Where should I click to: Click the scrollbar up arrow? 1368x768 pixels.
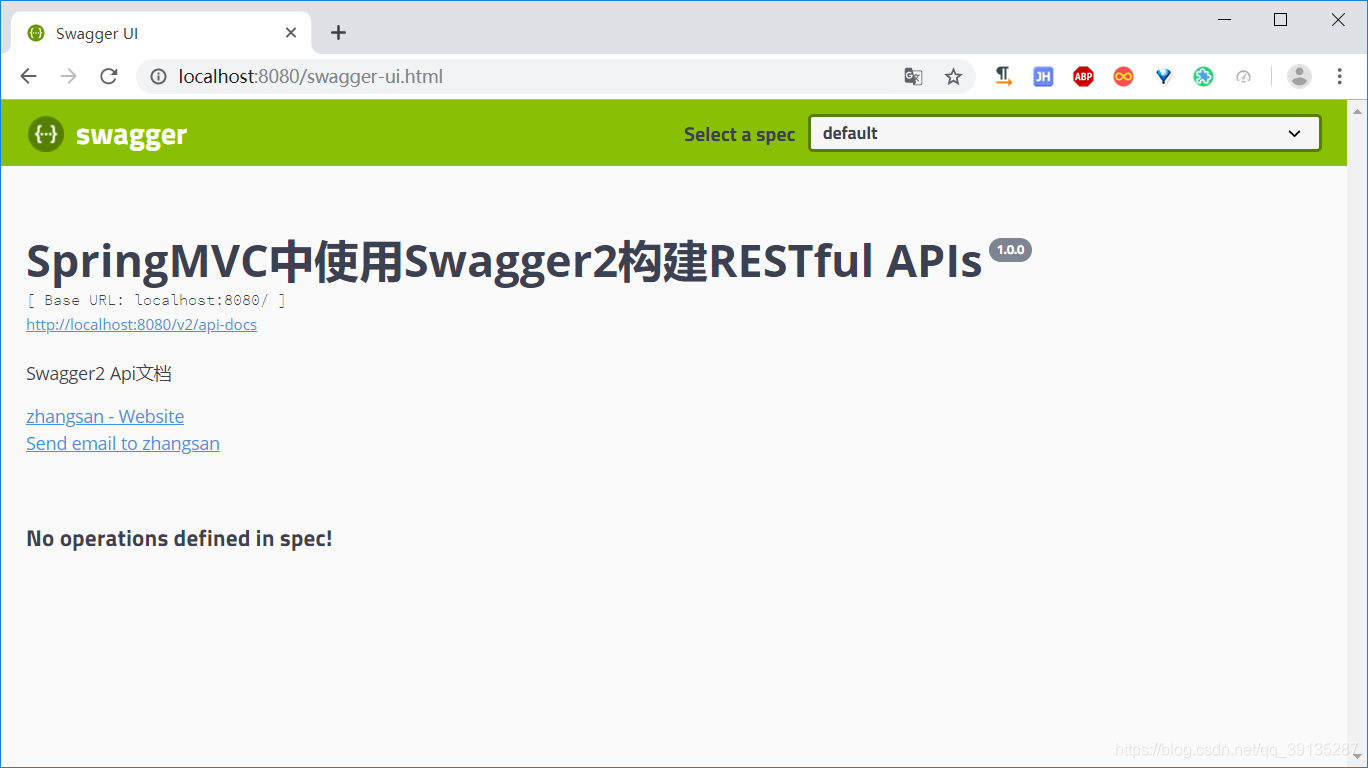point(1357,109)
